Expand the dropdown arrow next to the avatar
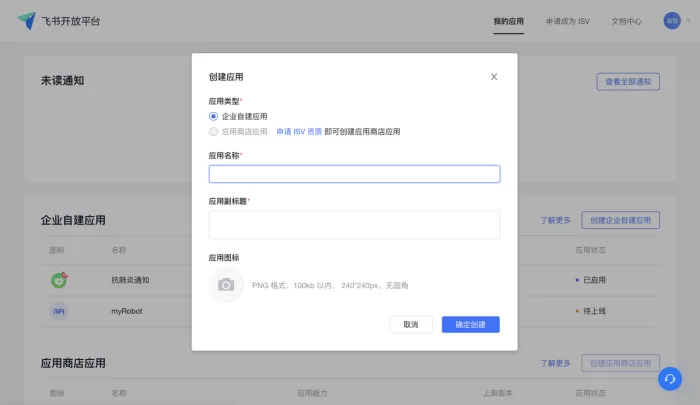 (x=688, y=21)
